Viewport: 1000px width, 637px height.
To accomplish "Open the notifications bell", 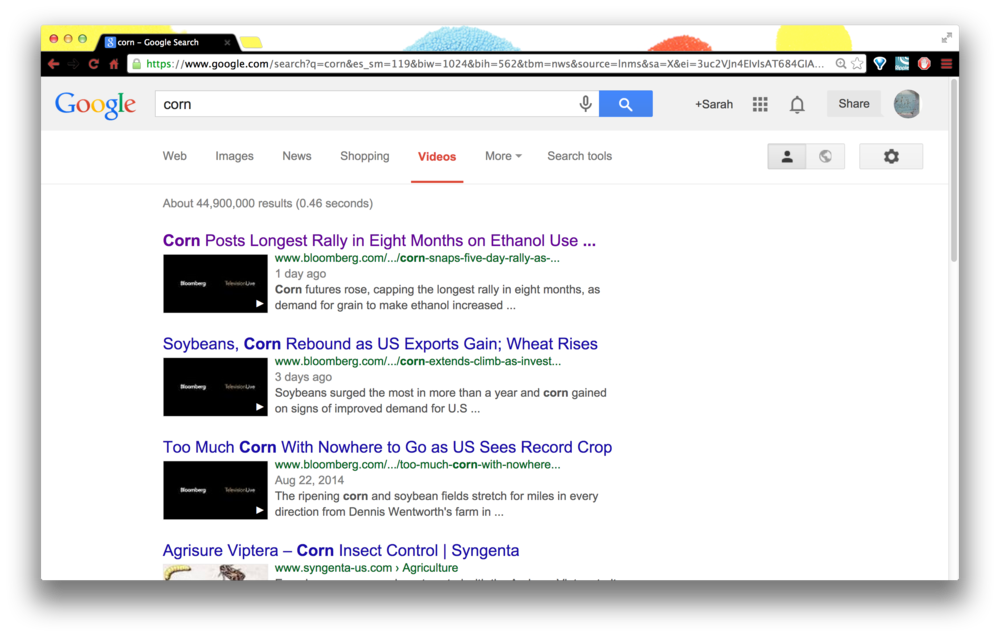I will pyautogui.click(x=797, y=104).
